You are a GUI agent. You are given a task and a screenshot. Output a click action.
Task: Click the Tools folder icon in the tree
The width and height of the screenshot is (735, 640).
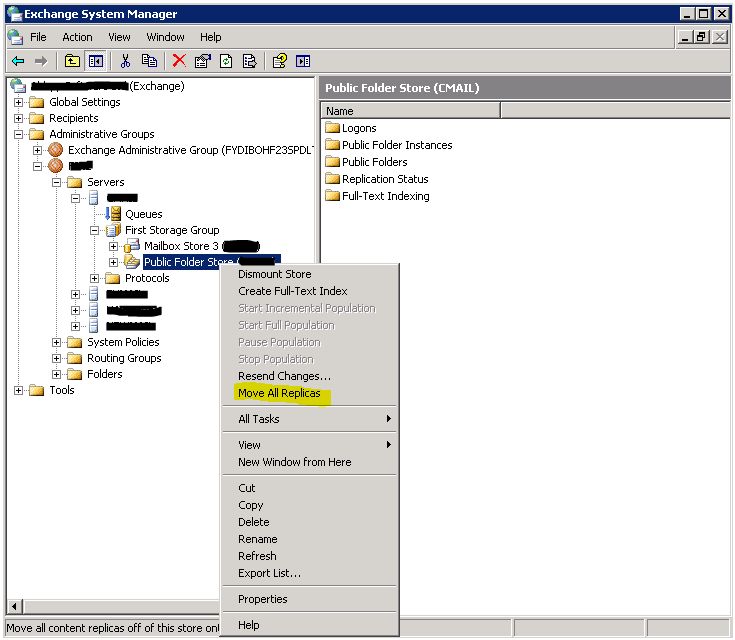pyautogui.click(x=37, y=390)
